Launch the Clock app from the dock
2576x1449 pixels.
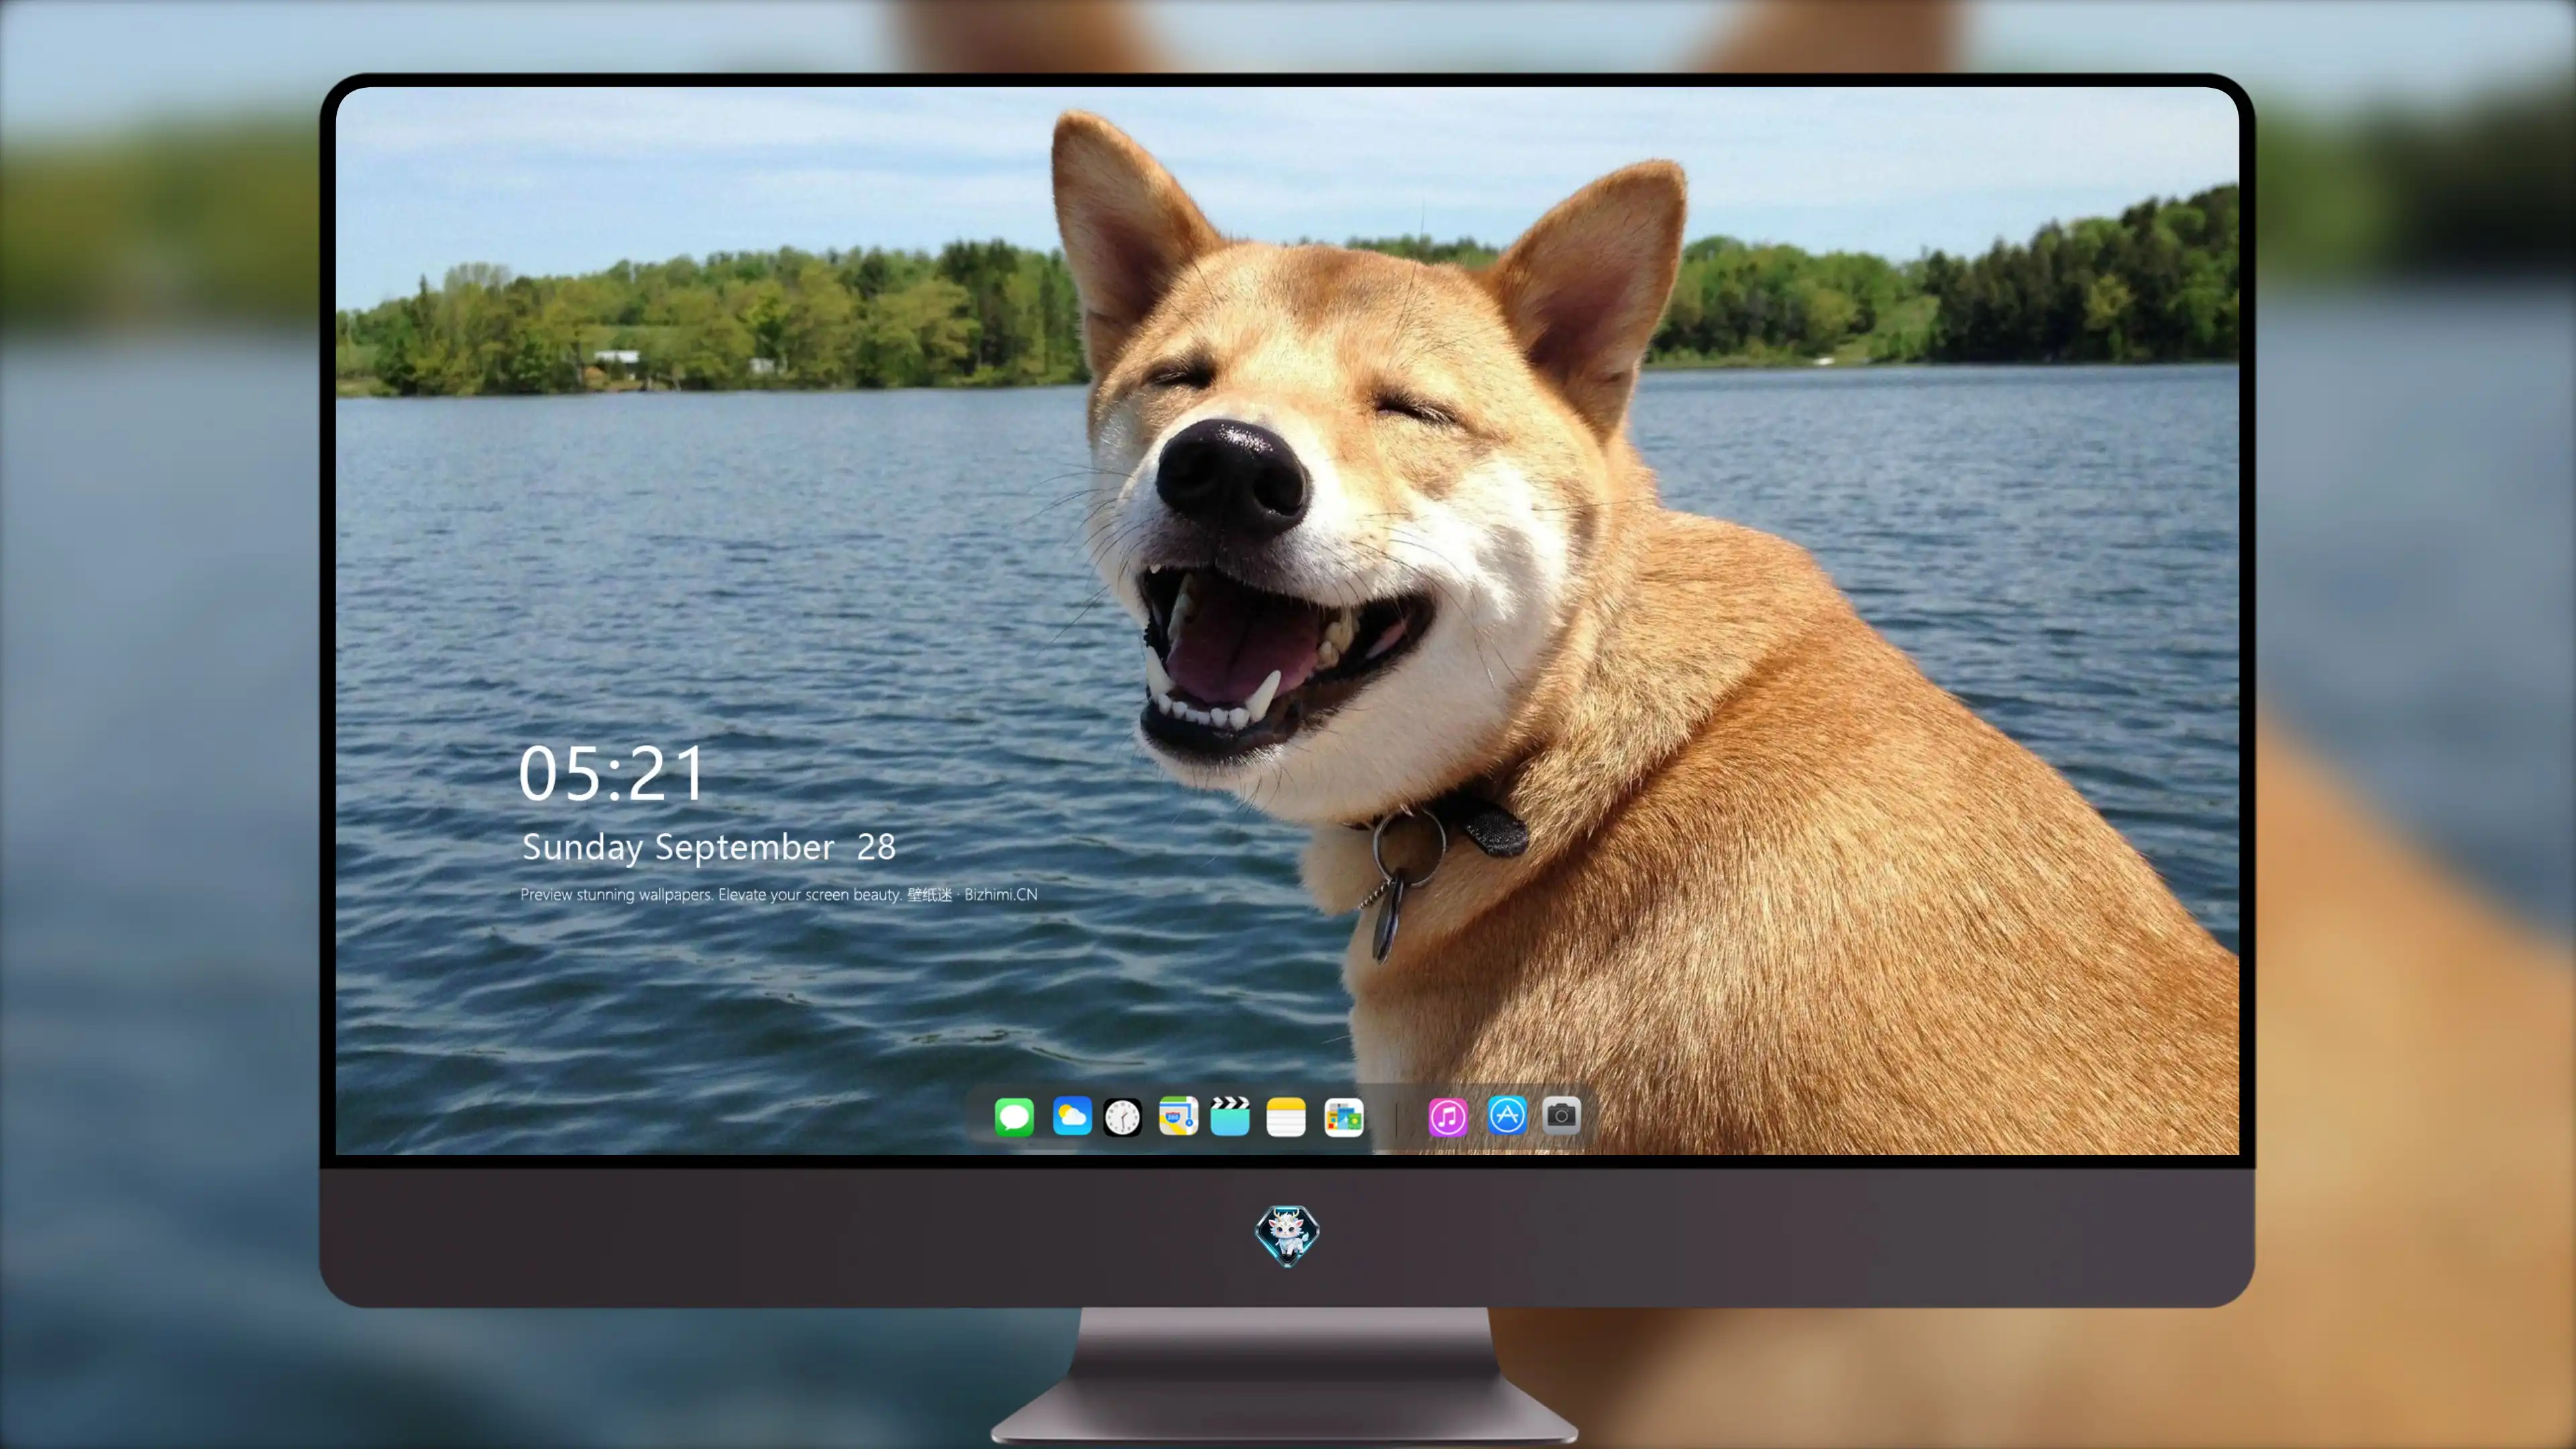click(x=1122, y=1117)
